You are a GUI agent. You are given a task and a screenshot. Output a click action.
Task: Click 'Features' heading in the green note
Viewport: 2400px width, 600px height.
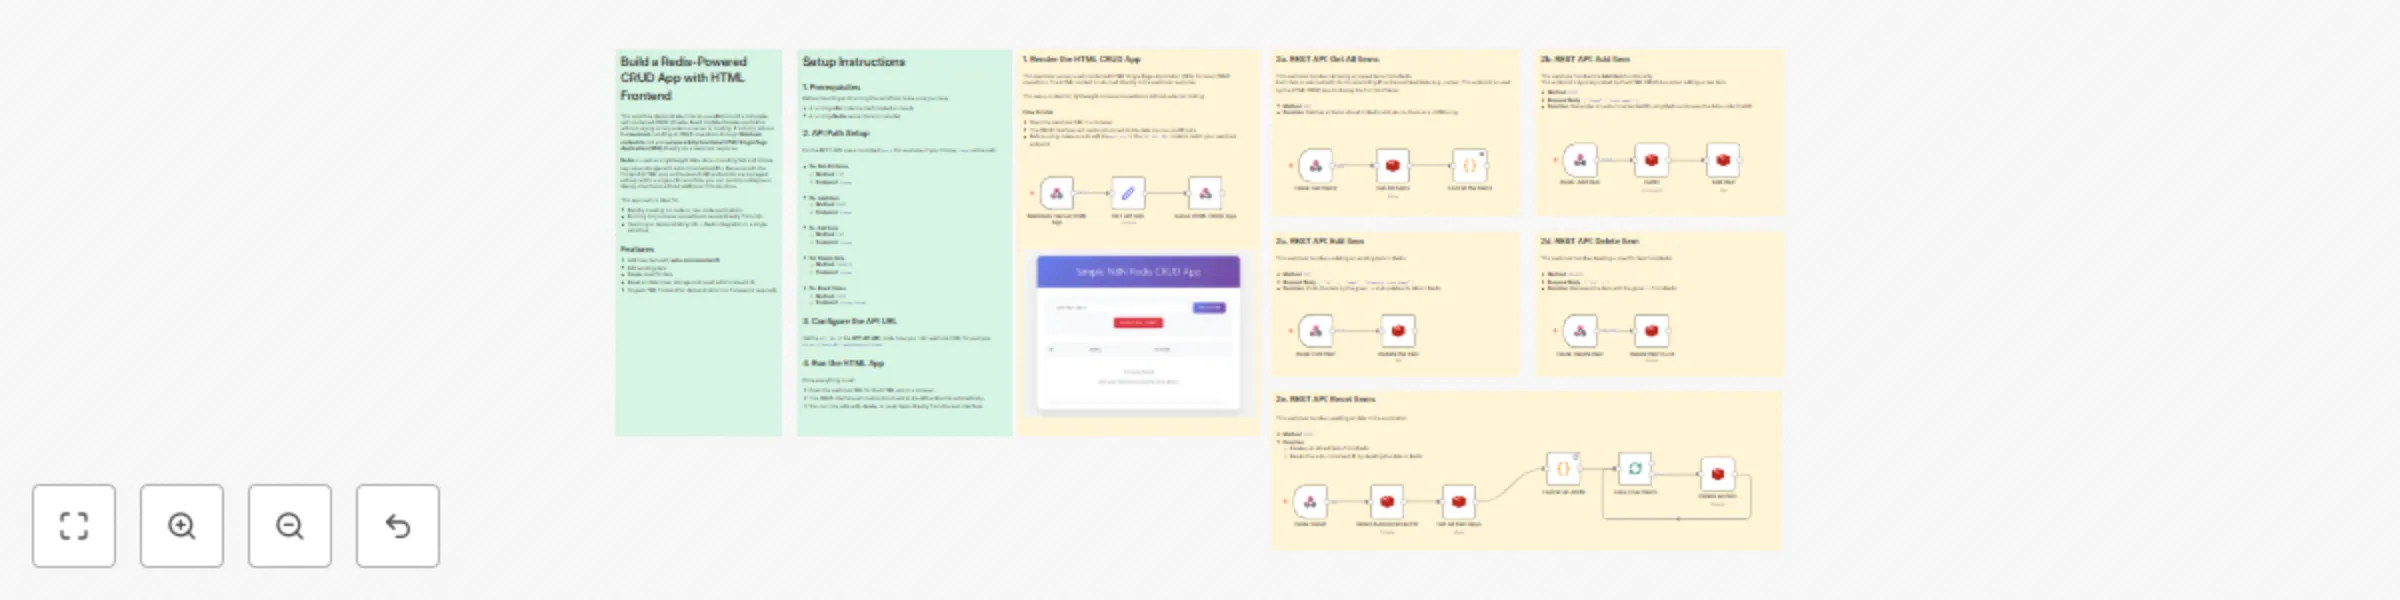pyautogui.click(x=637, y=249)
